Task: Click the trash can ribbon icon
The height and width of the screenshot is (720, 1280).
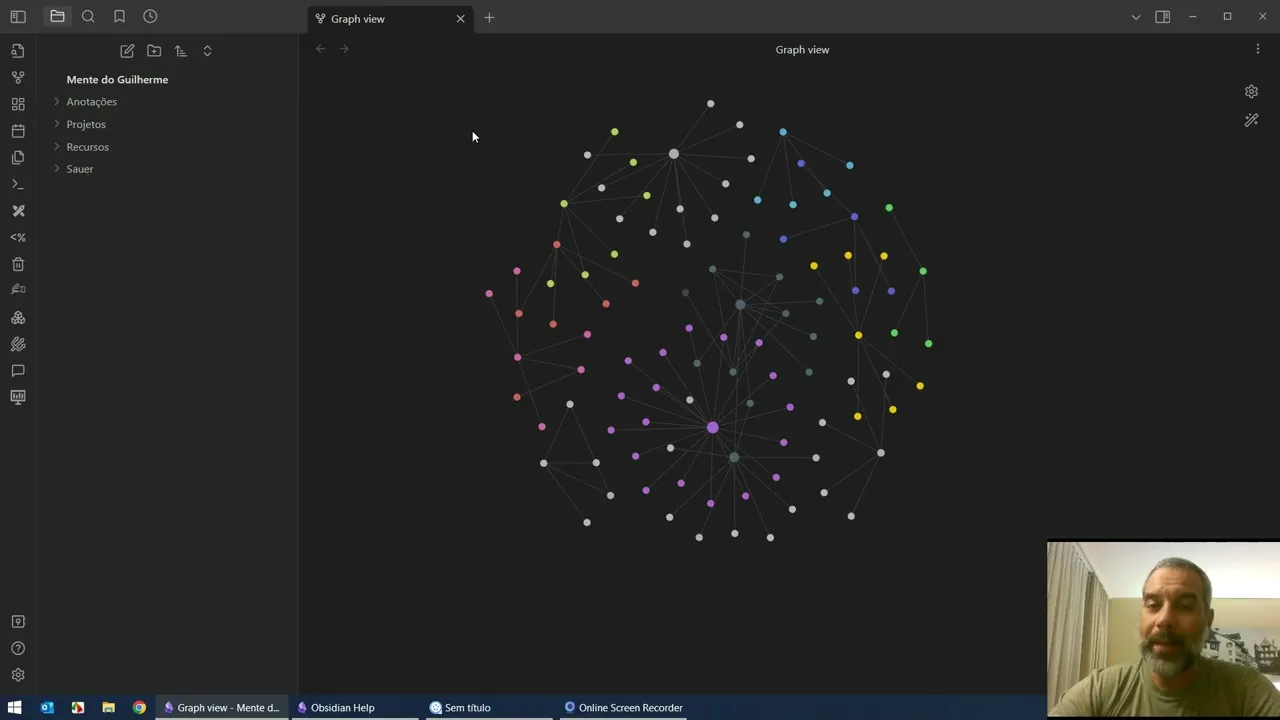Action: pos(18,264)
